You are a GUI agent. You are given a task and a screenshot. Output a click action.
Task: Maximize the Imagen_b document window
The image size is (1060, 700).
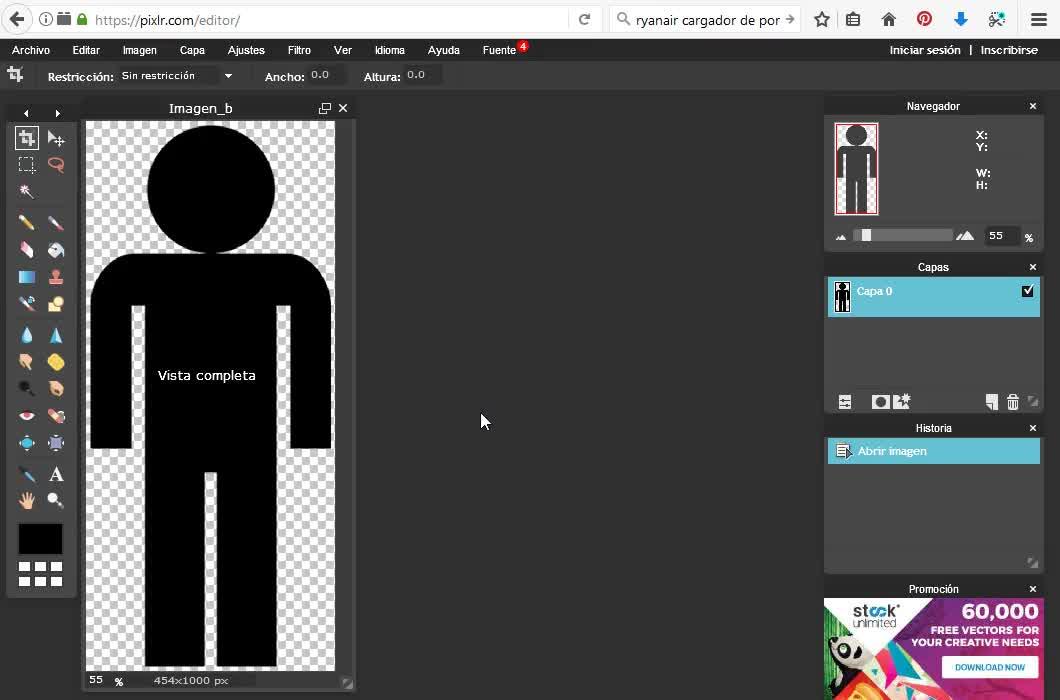coord(324,108)
